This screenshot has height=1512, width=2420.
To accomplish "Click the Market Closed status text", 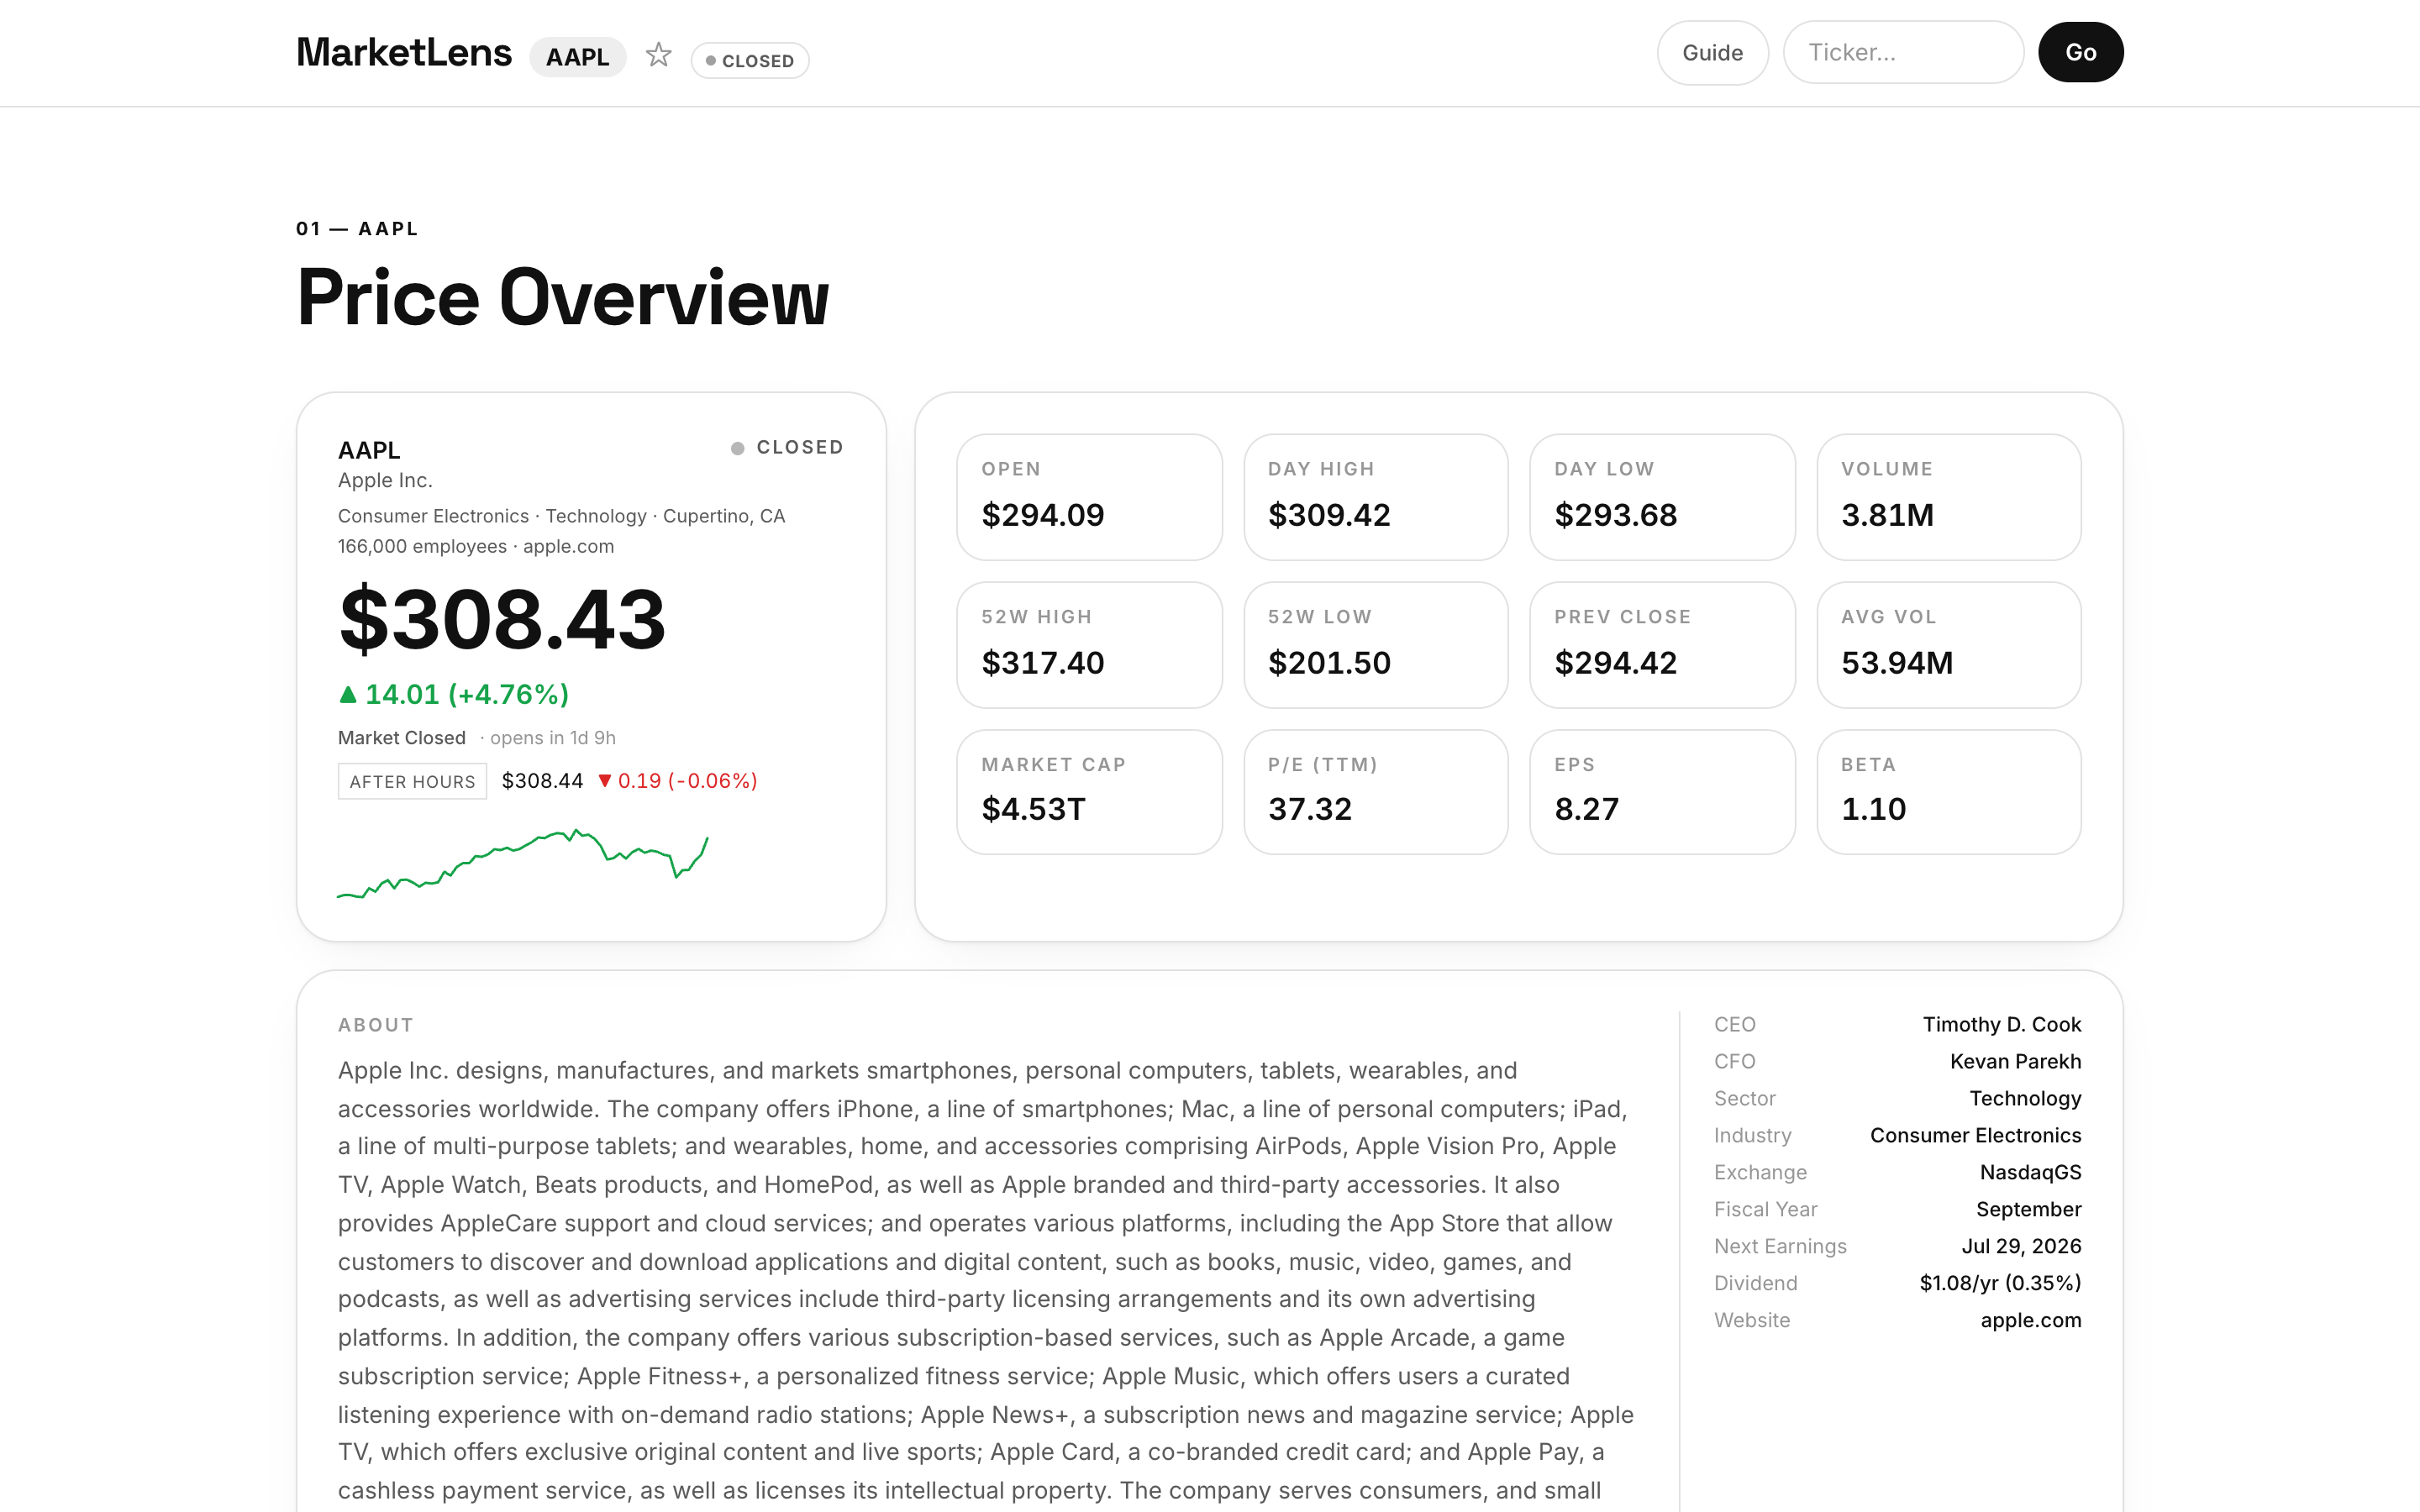I will [x=402, y=738].
